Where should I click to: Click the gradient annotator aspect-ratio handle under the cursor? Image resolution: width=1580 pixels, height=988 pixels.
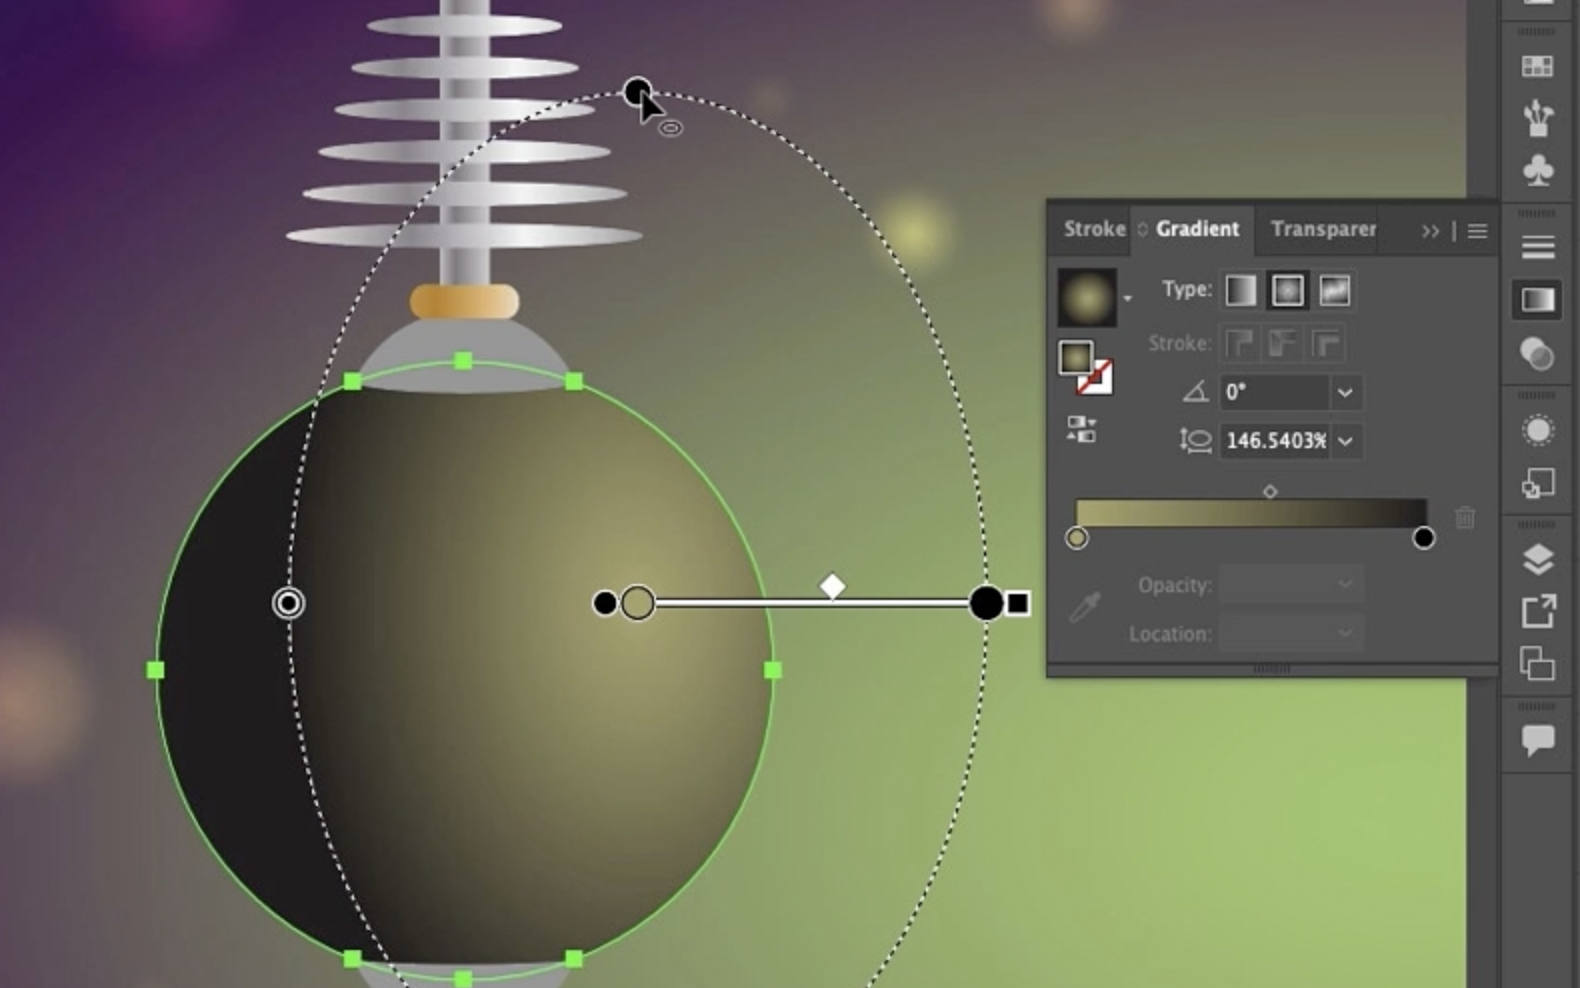point(637,92)
